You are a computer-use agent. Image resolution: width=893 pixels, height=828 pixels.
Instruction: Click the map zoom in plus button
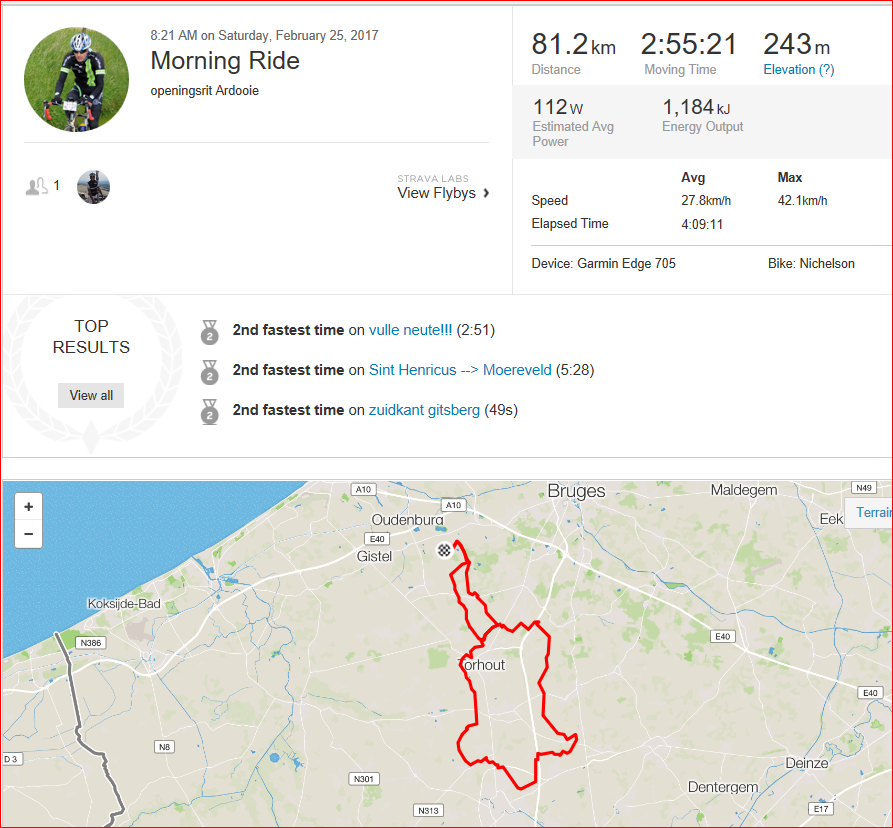[28, 507]
